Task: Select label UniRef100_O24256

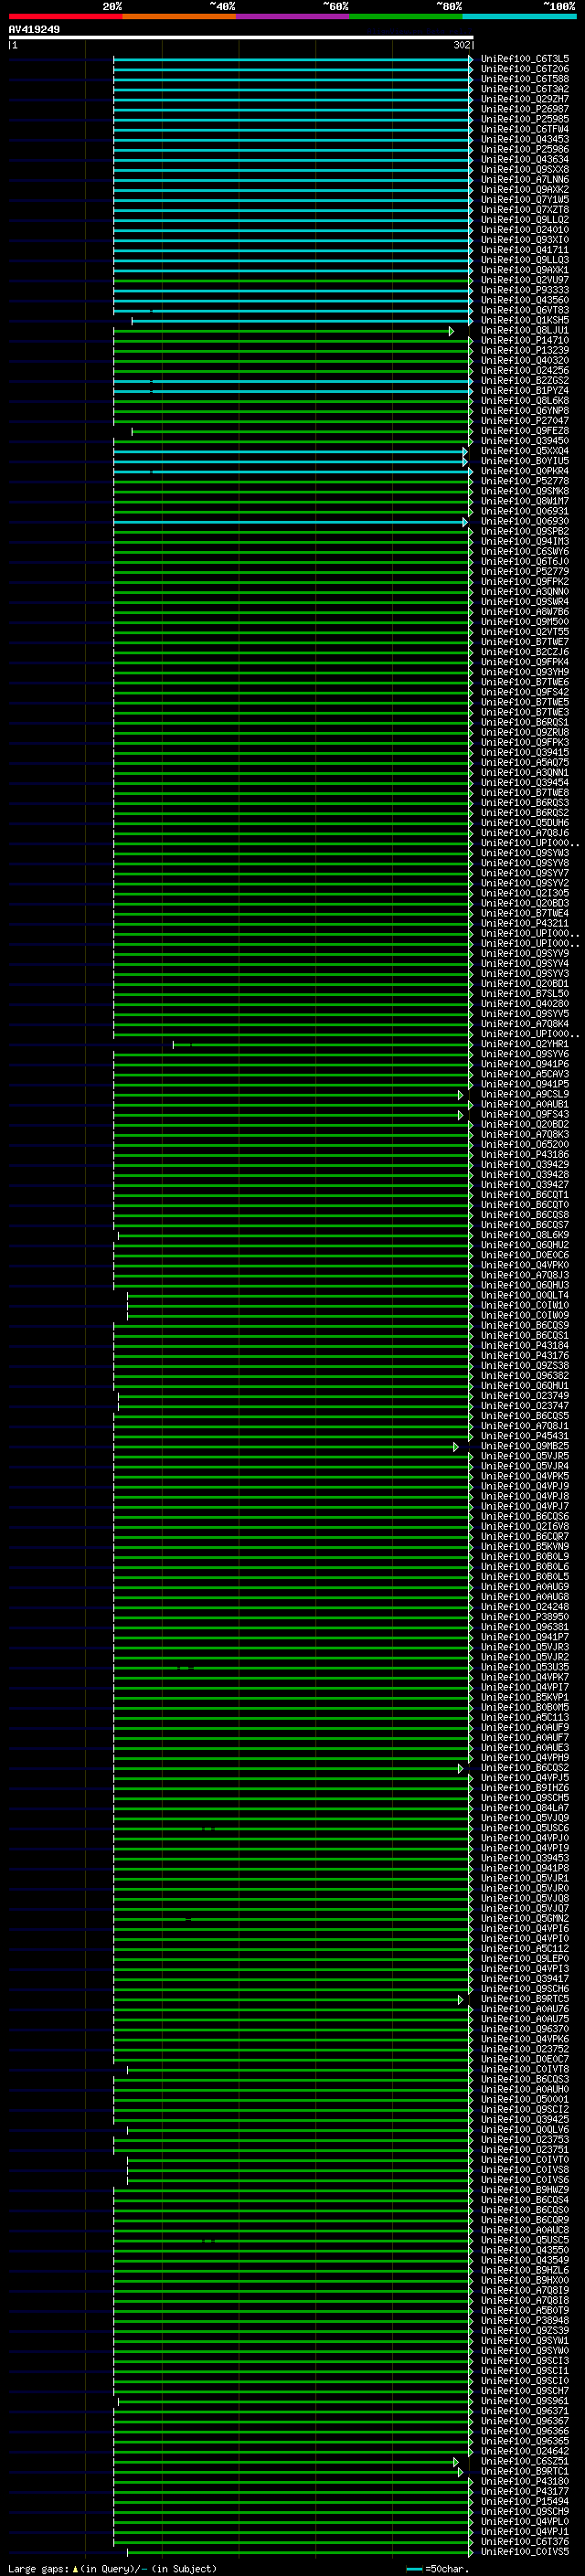Action: [x=525, y=370]
